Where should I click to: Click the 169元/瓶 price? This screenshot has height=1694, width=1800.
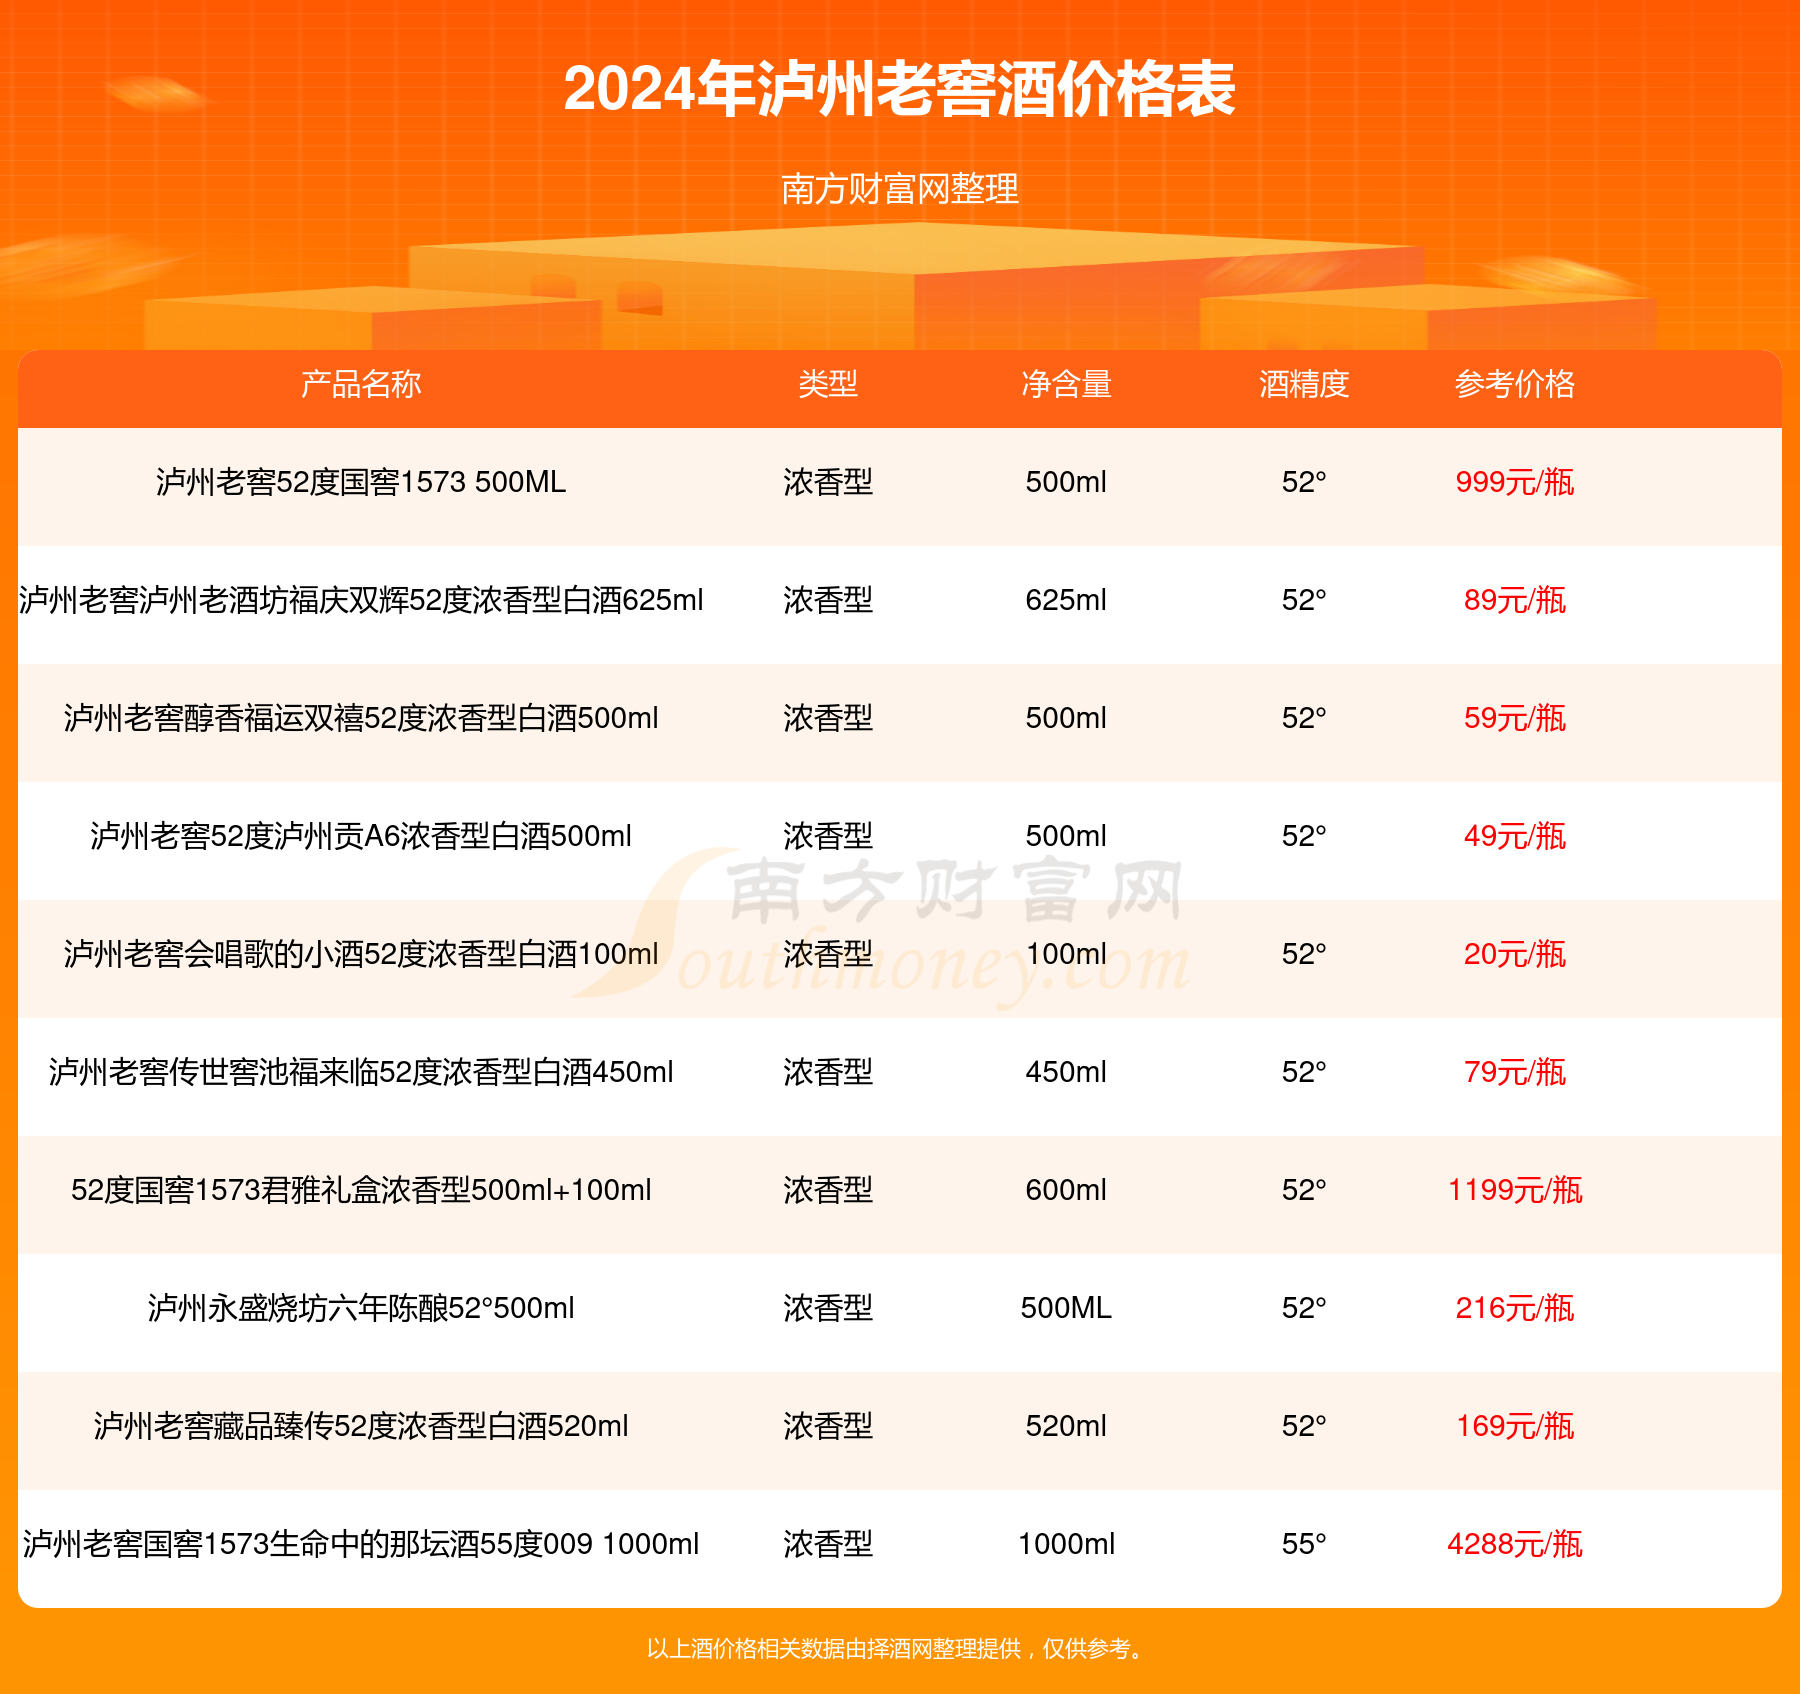click(x=1515, y=1426)
